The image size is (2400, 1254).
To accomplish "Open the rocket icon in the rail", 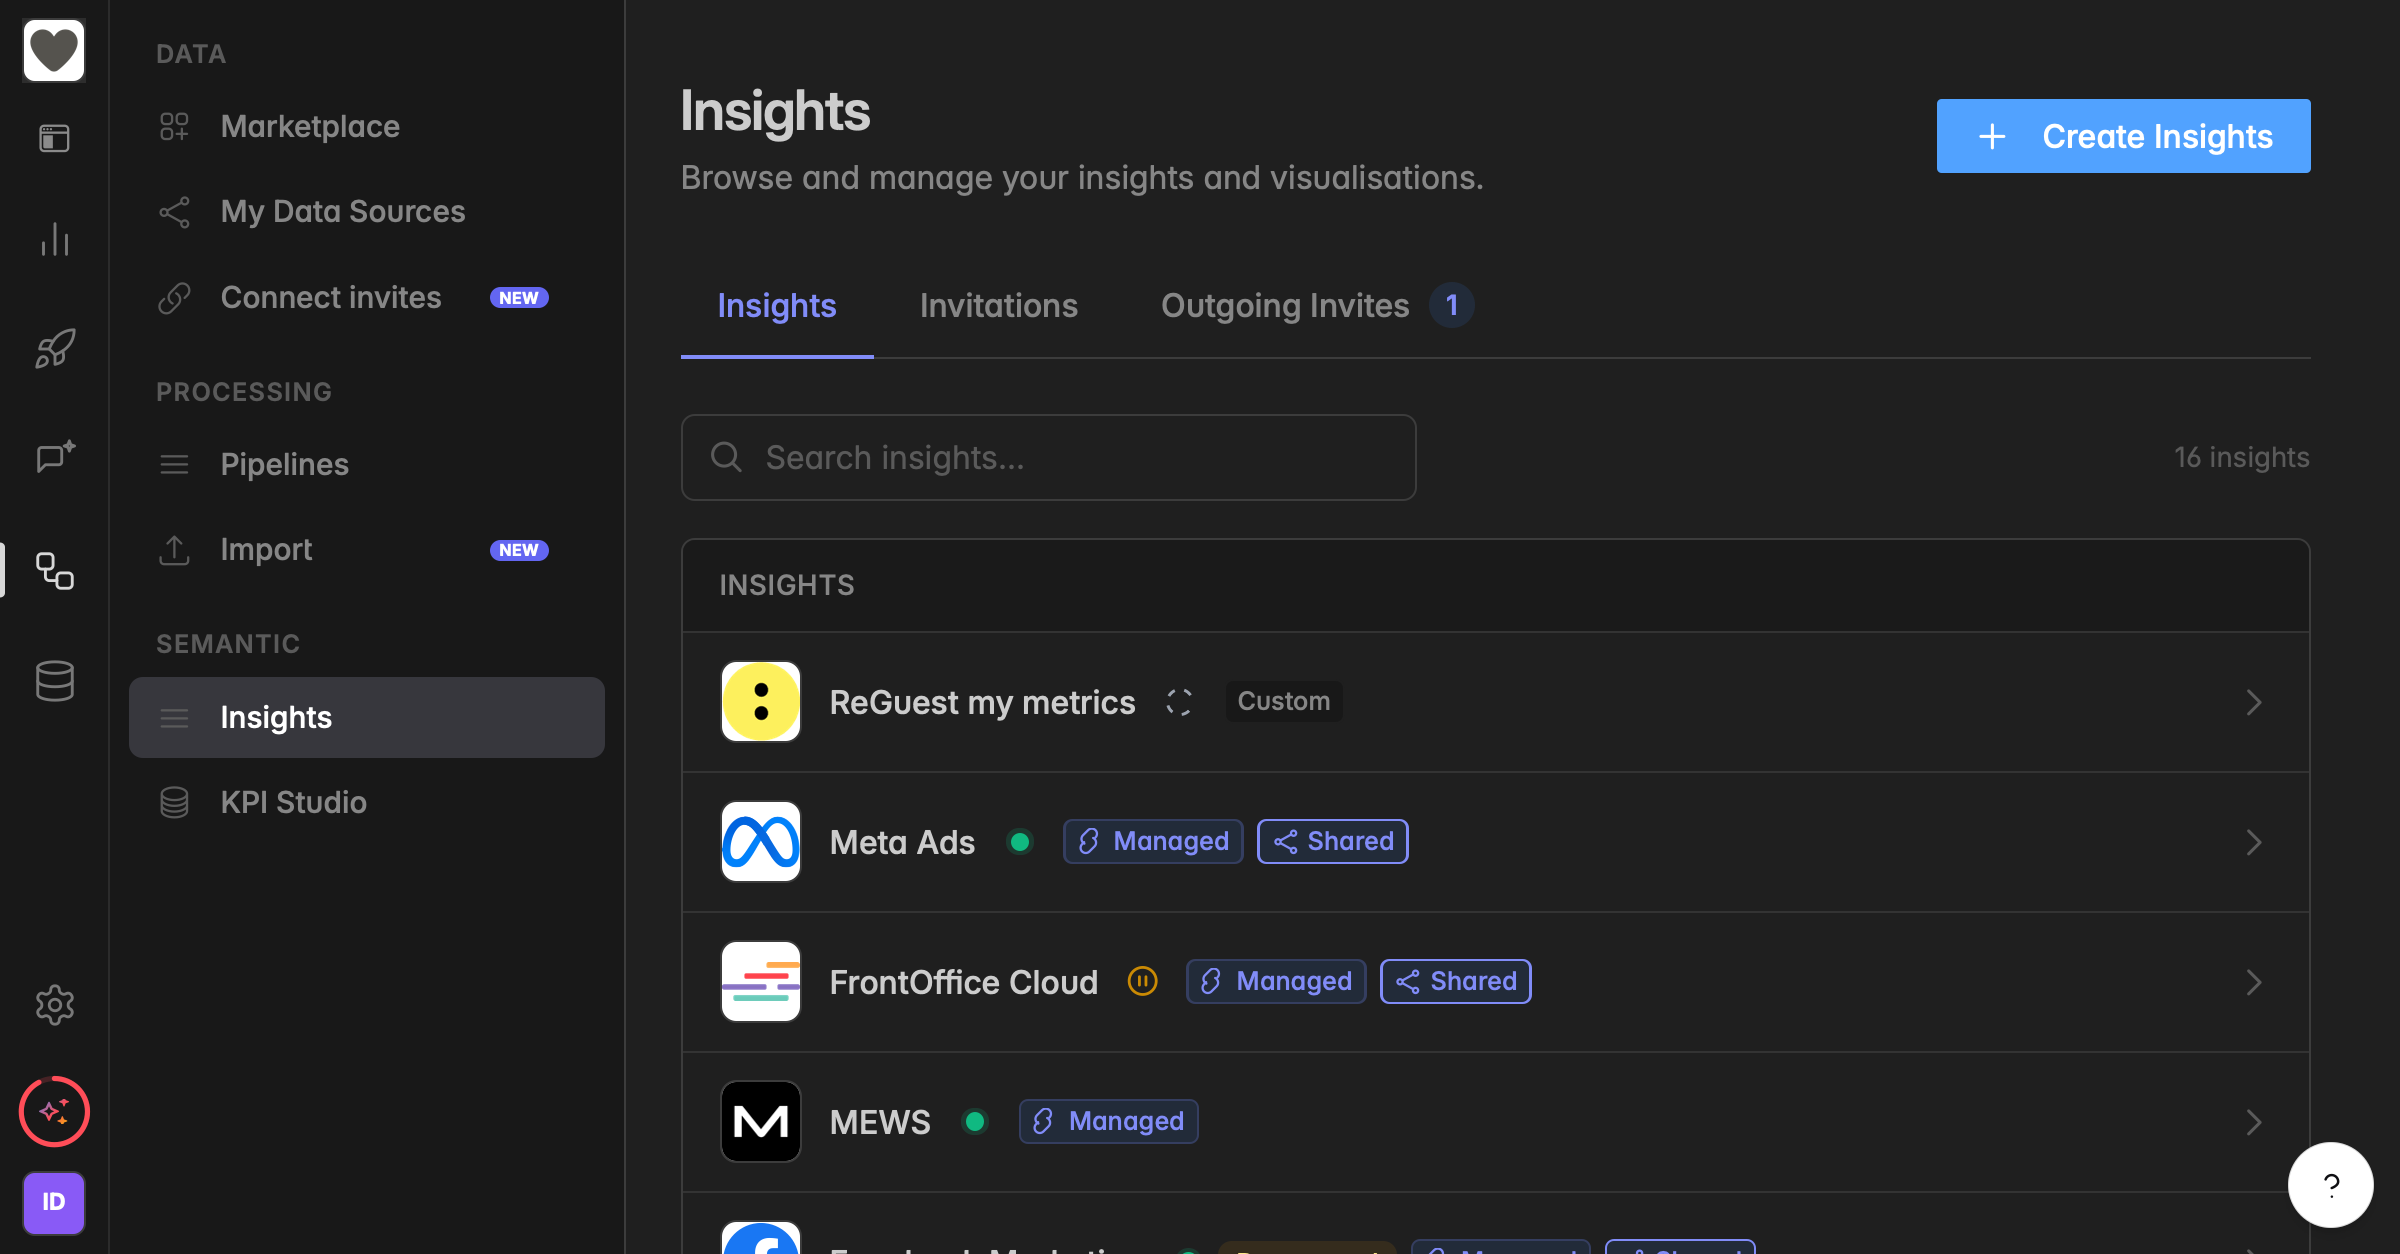I will click(x=54, y=348).
